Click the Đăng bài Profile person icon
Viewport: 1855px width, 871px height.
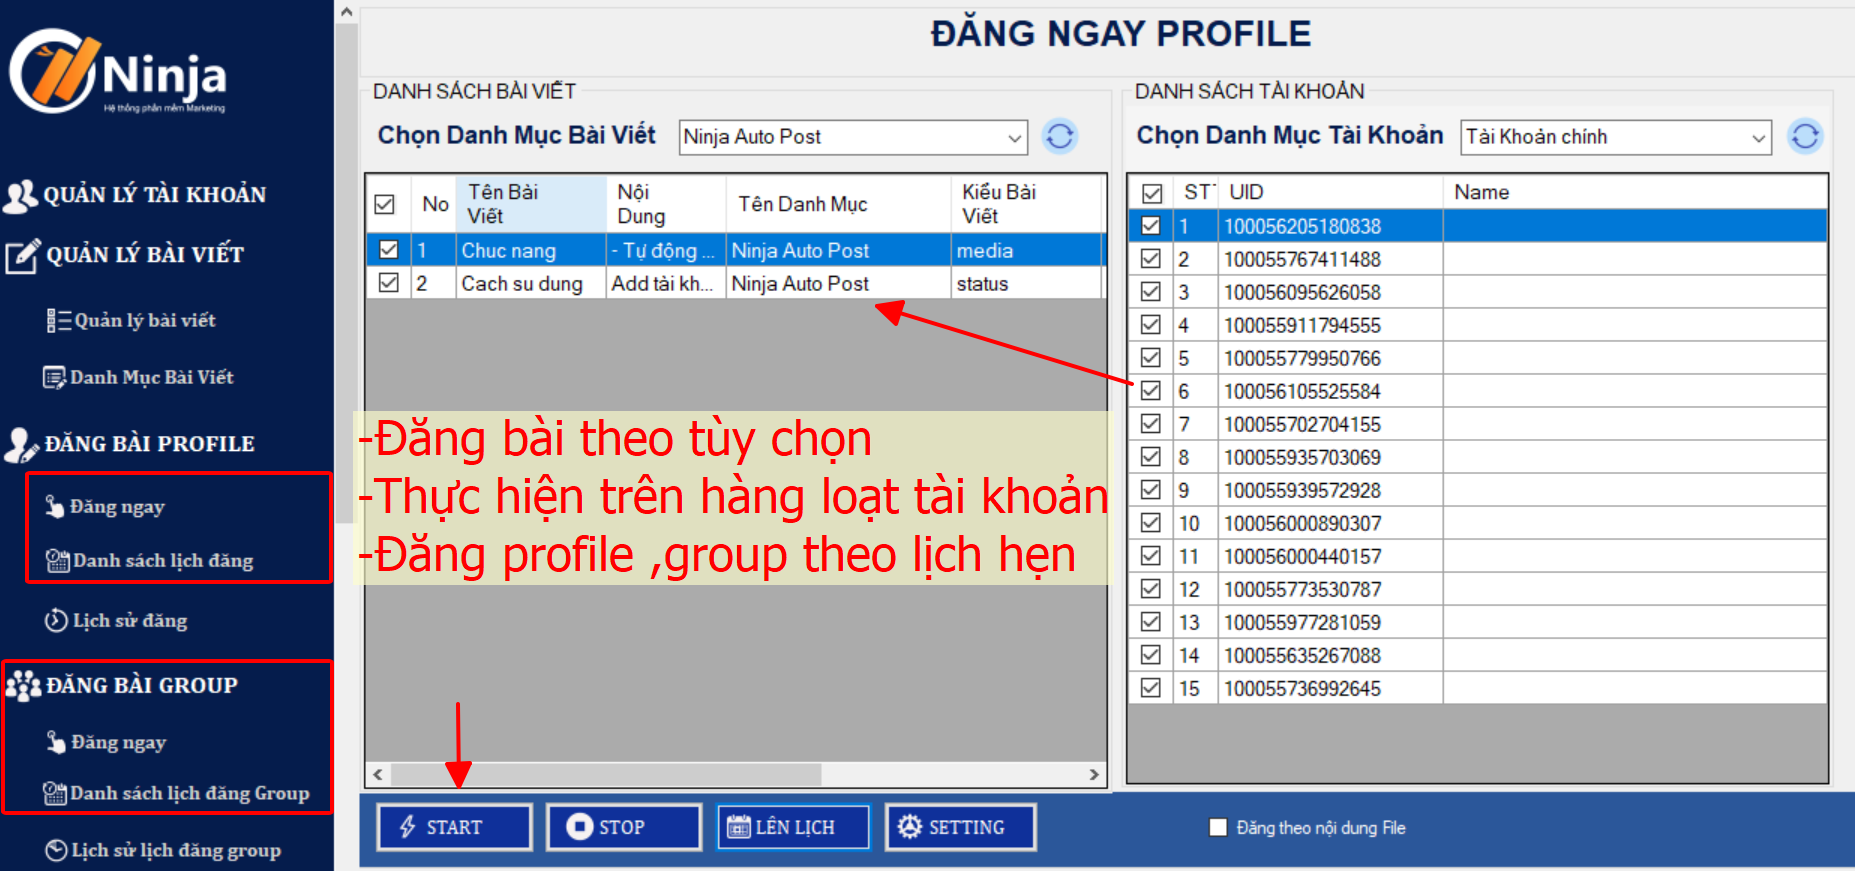point(21,445)
